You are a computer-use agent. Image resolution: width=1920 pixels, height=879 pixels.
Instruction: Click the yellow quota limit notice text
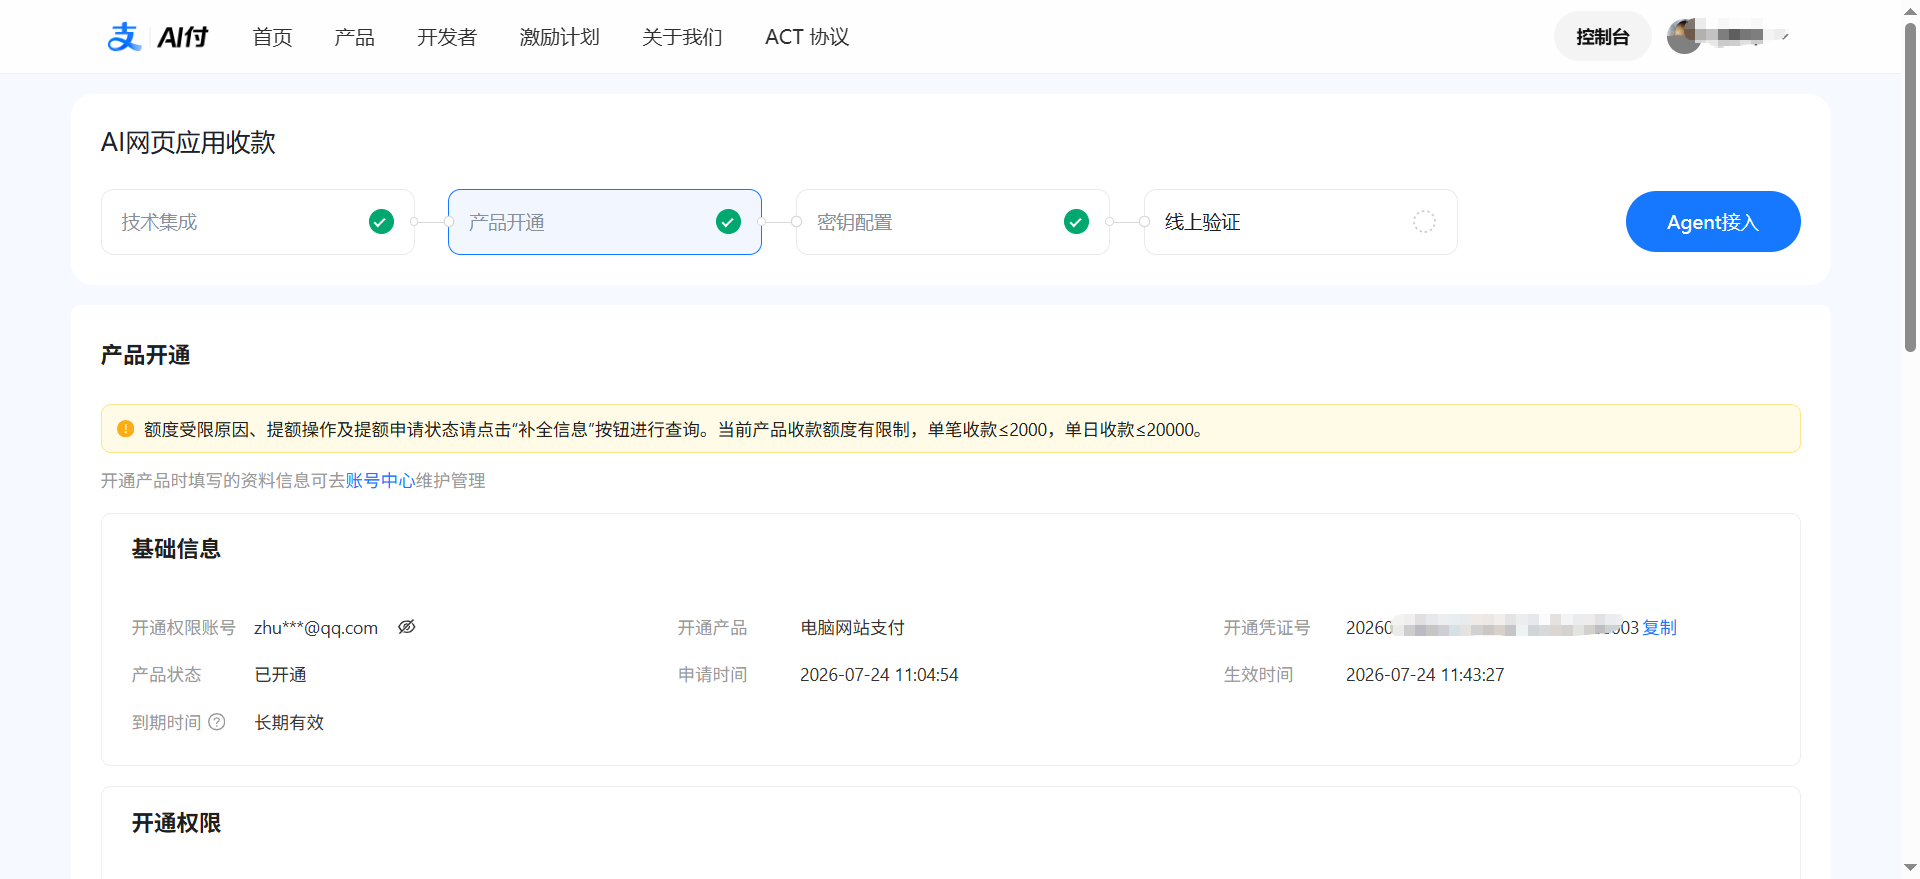[x=673, y=430]
